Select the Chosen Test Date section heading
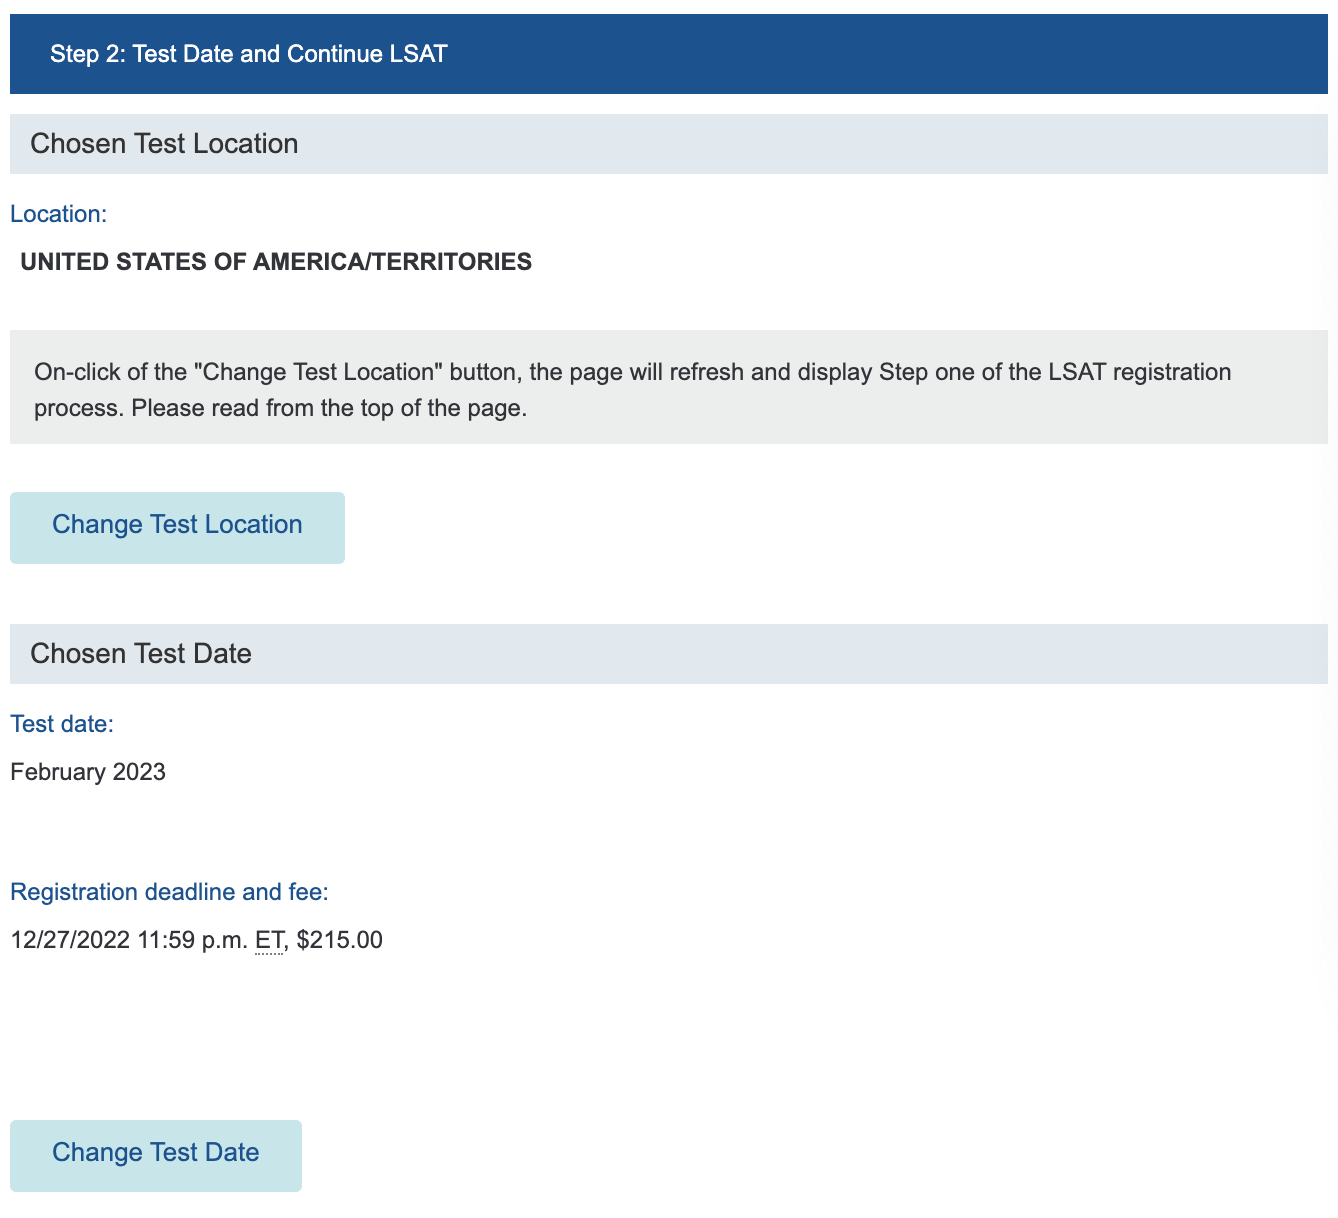The height and width of the screenshot is (1218, 1338). click(141, 654)
